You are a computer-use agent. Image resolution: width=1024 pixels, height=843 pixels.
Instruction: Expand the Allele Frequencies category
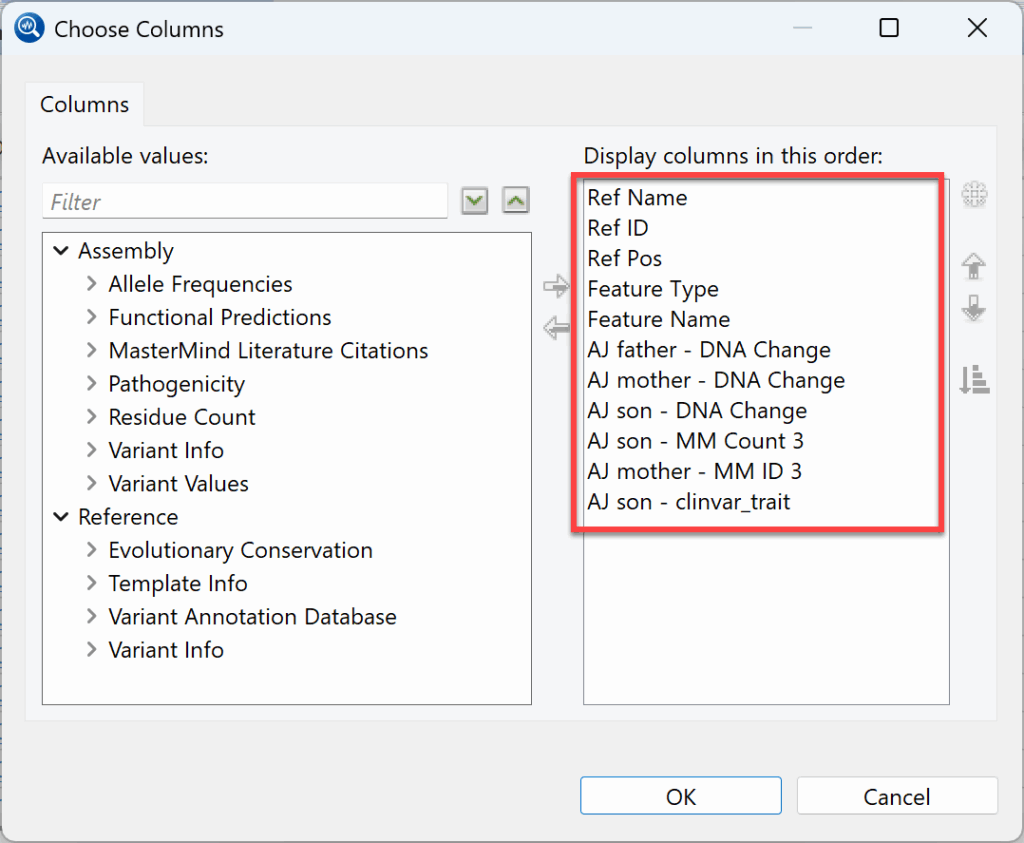pyautogui.click(x=91, y=284)
